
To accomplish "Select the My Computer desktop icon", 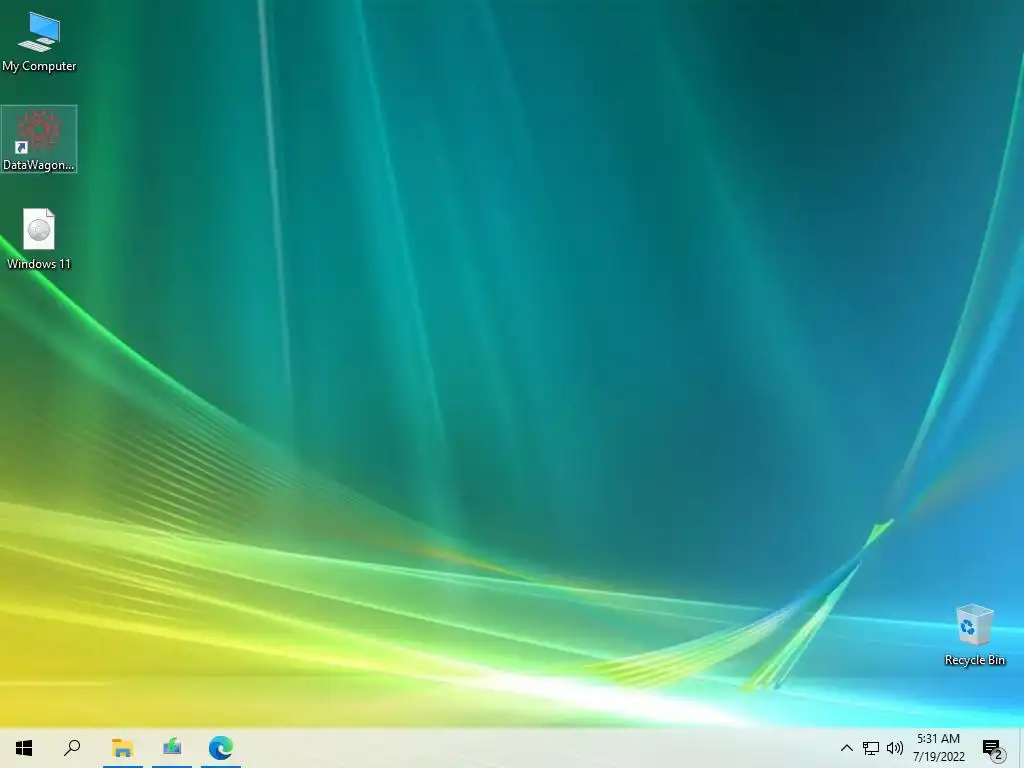I will point(39,42).
